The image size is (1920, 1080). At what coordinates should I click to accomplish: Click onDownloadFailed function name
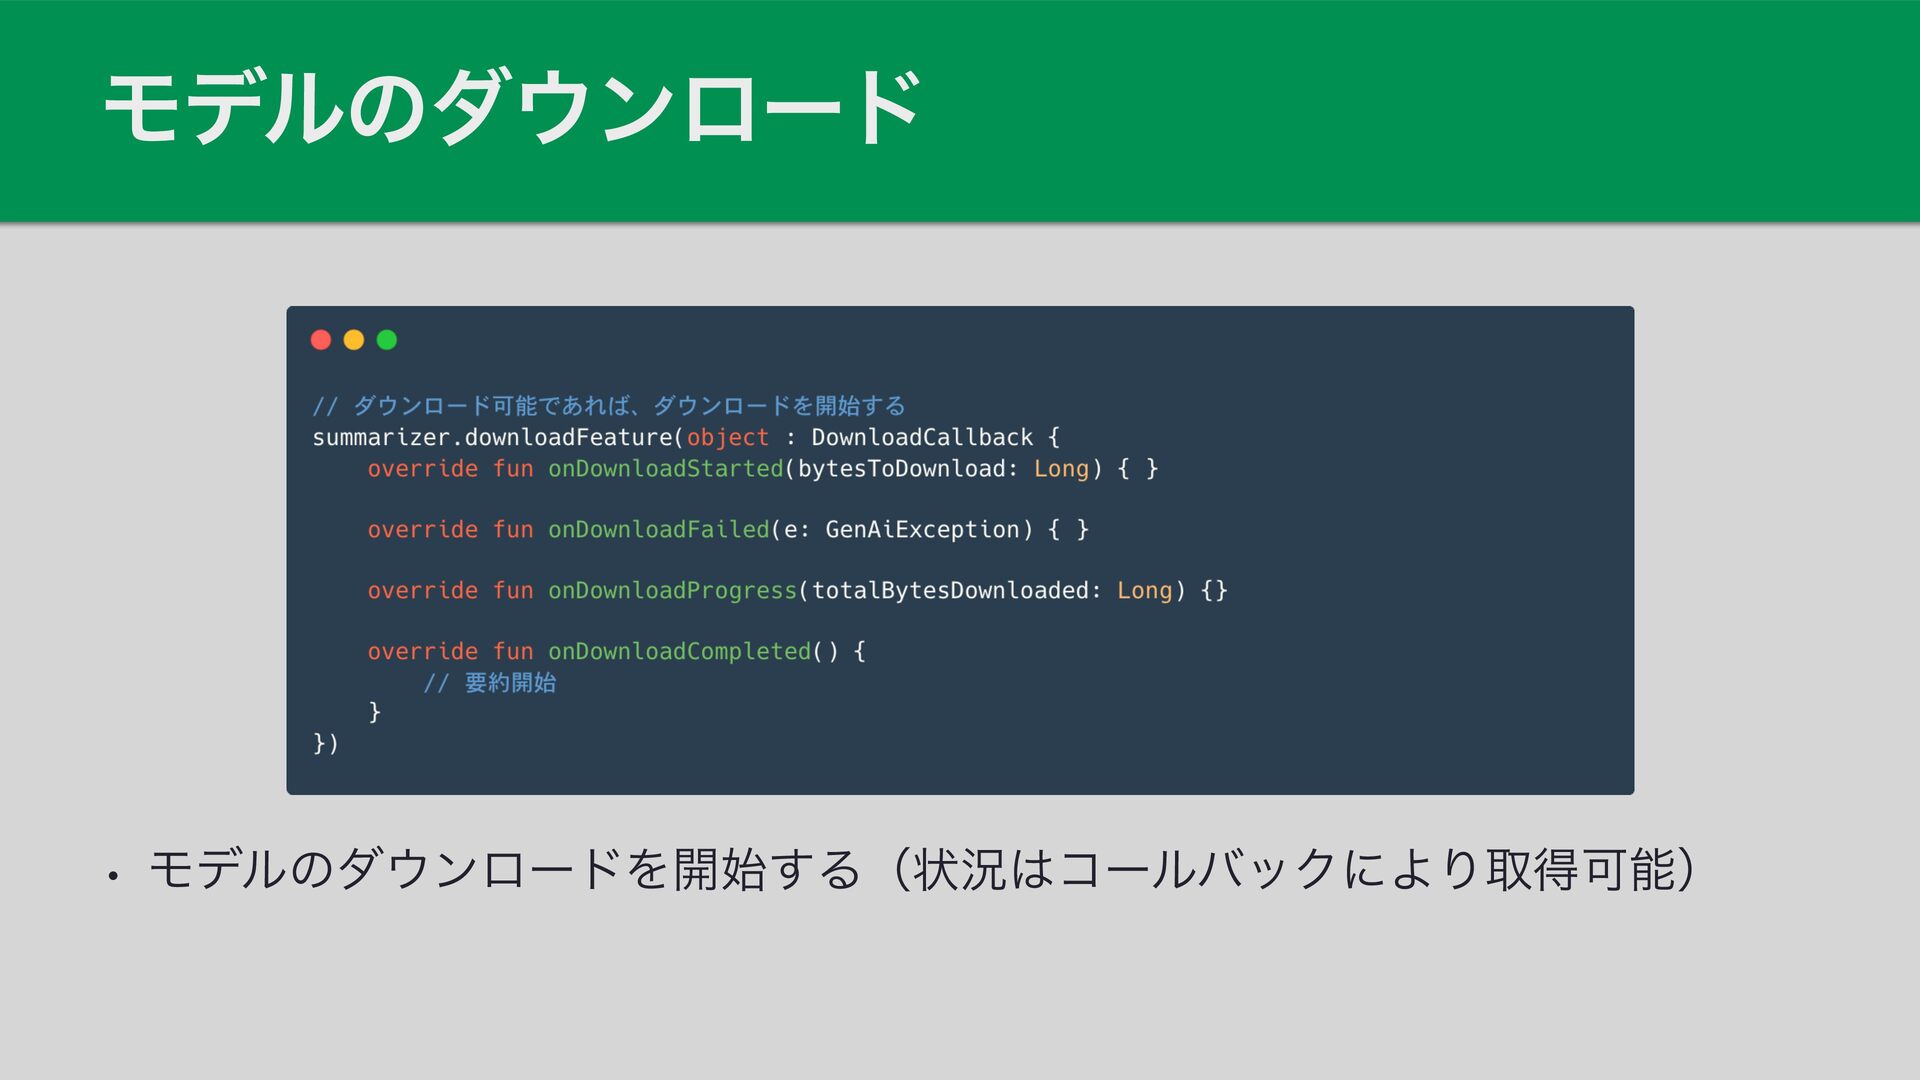(658, 529)
